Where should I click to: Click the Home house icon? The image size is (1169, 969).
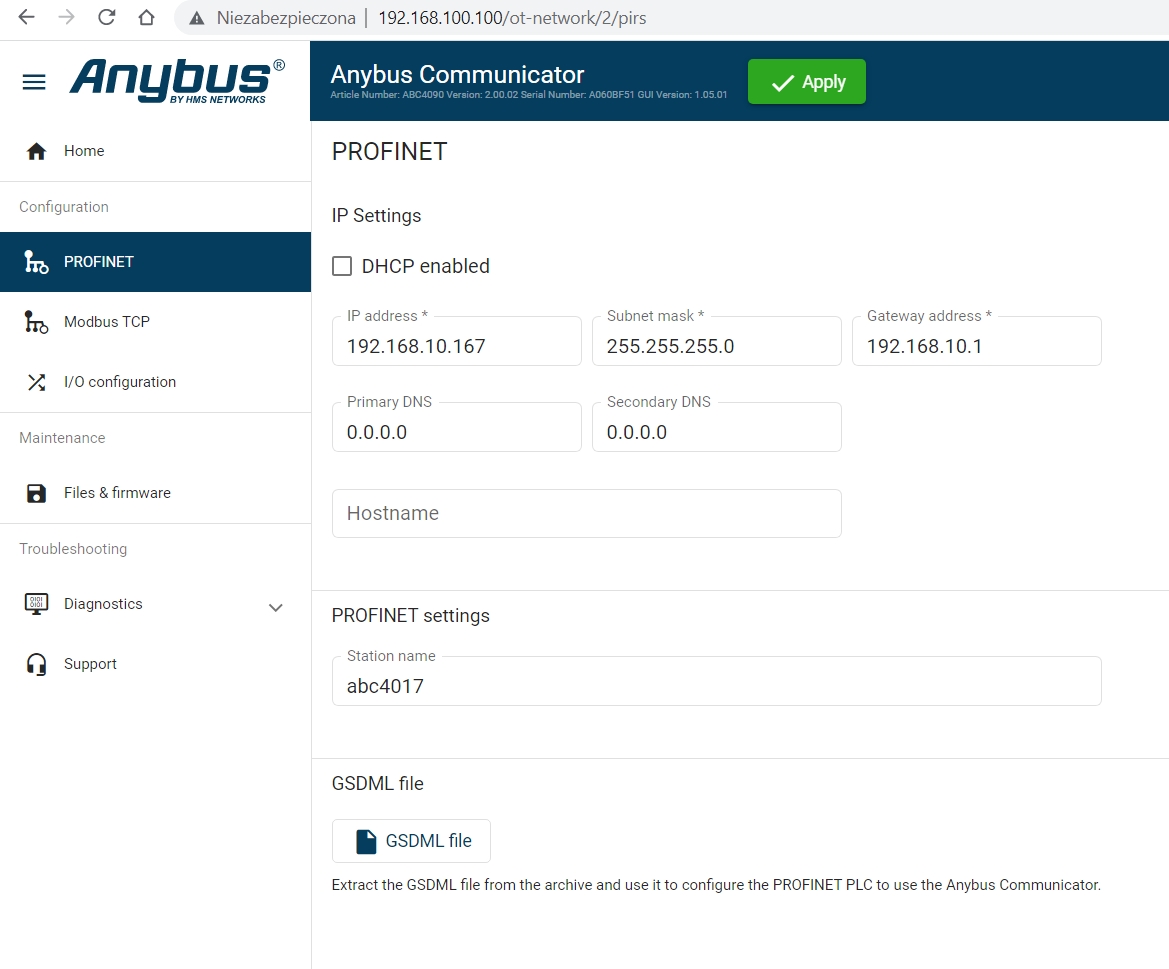(x=36, y=151)
